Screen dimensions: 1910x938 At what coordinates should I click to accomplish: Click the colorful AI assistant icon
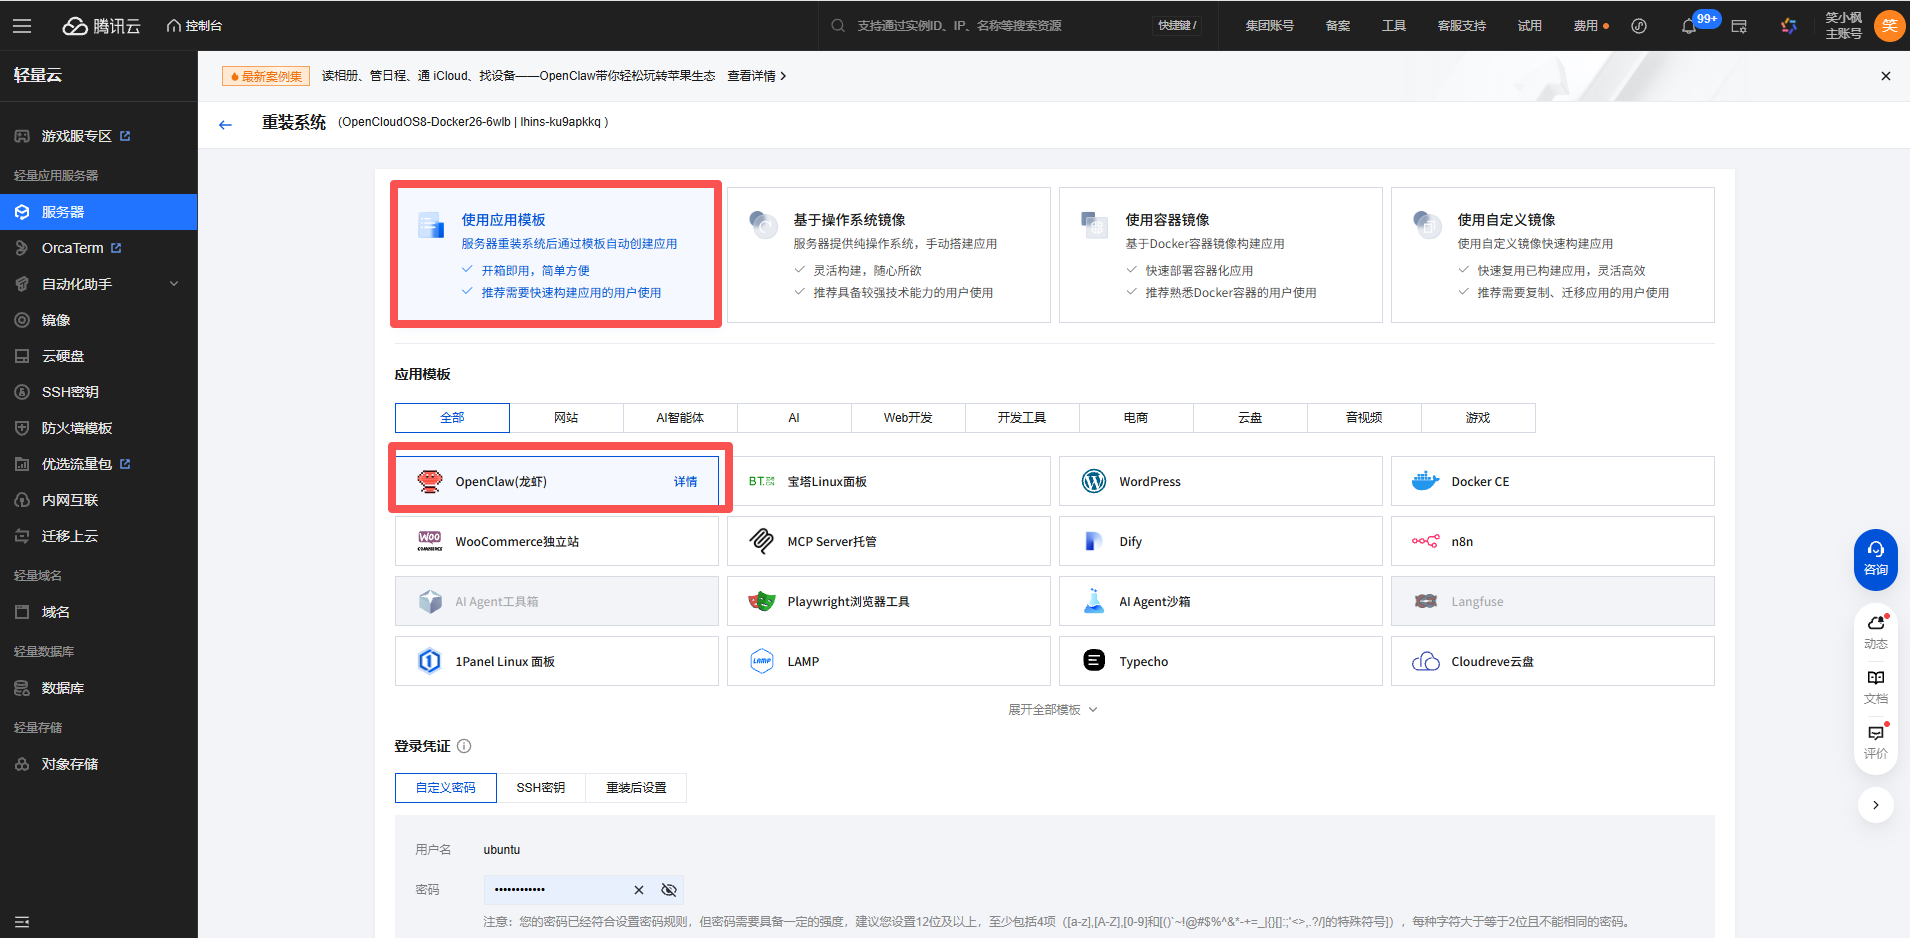tap(1789, 26)
